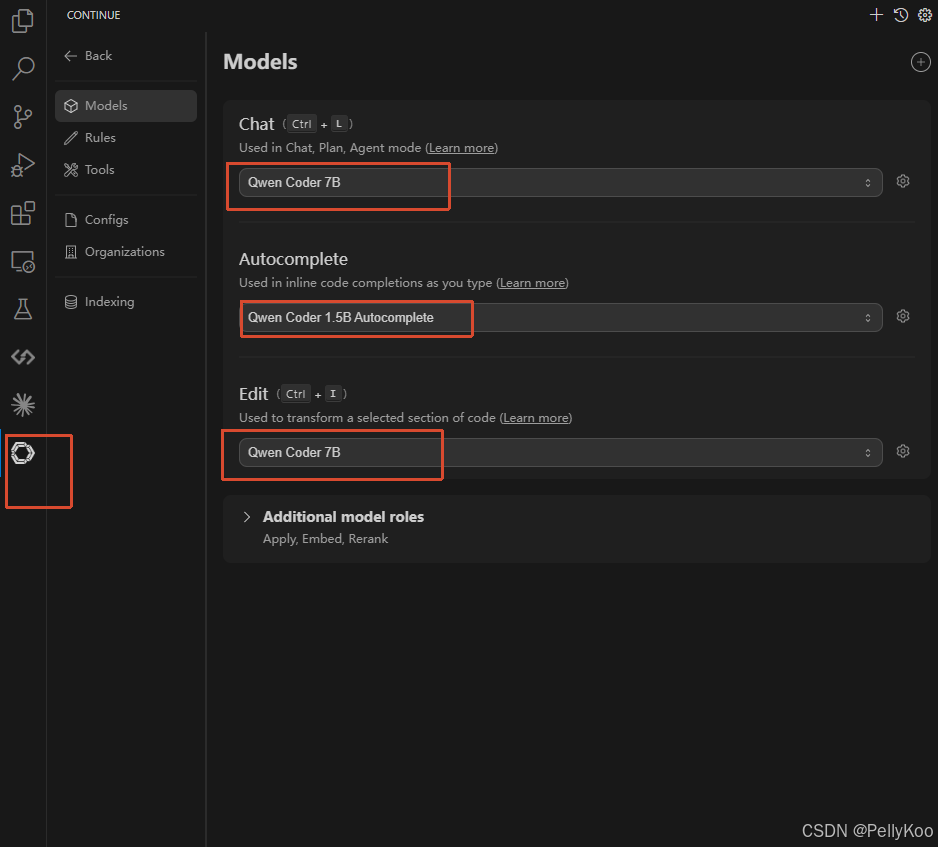Open the angle-bracket code icon view
938x847 pixels.
[x=23, y=357]
